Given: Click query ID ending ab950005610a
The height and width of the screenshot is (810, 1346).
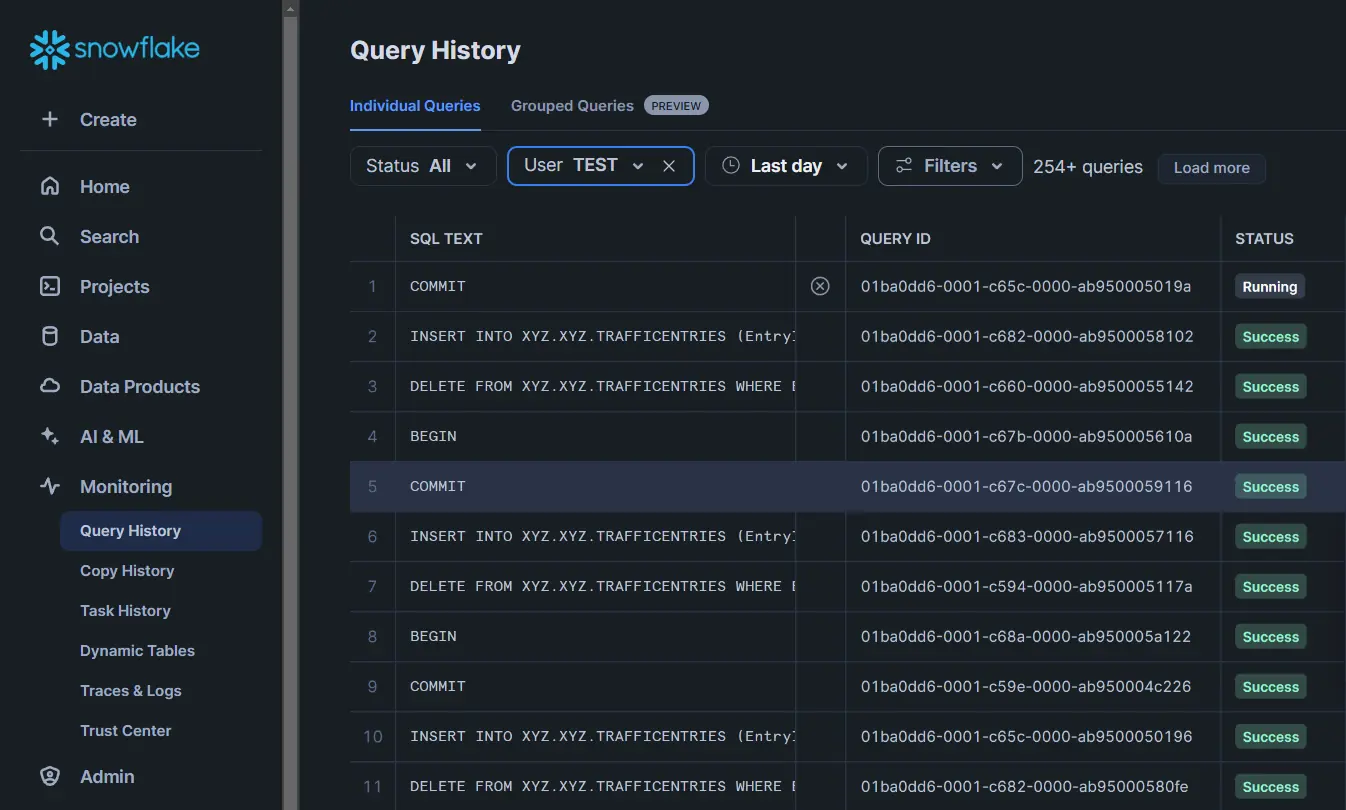Looking at the screenshot, I should pos(1026,436).
